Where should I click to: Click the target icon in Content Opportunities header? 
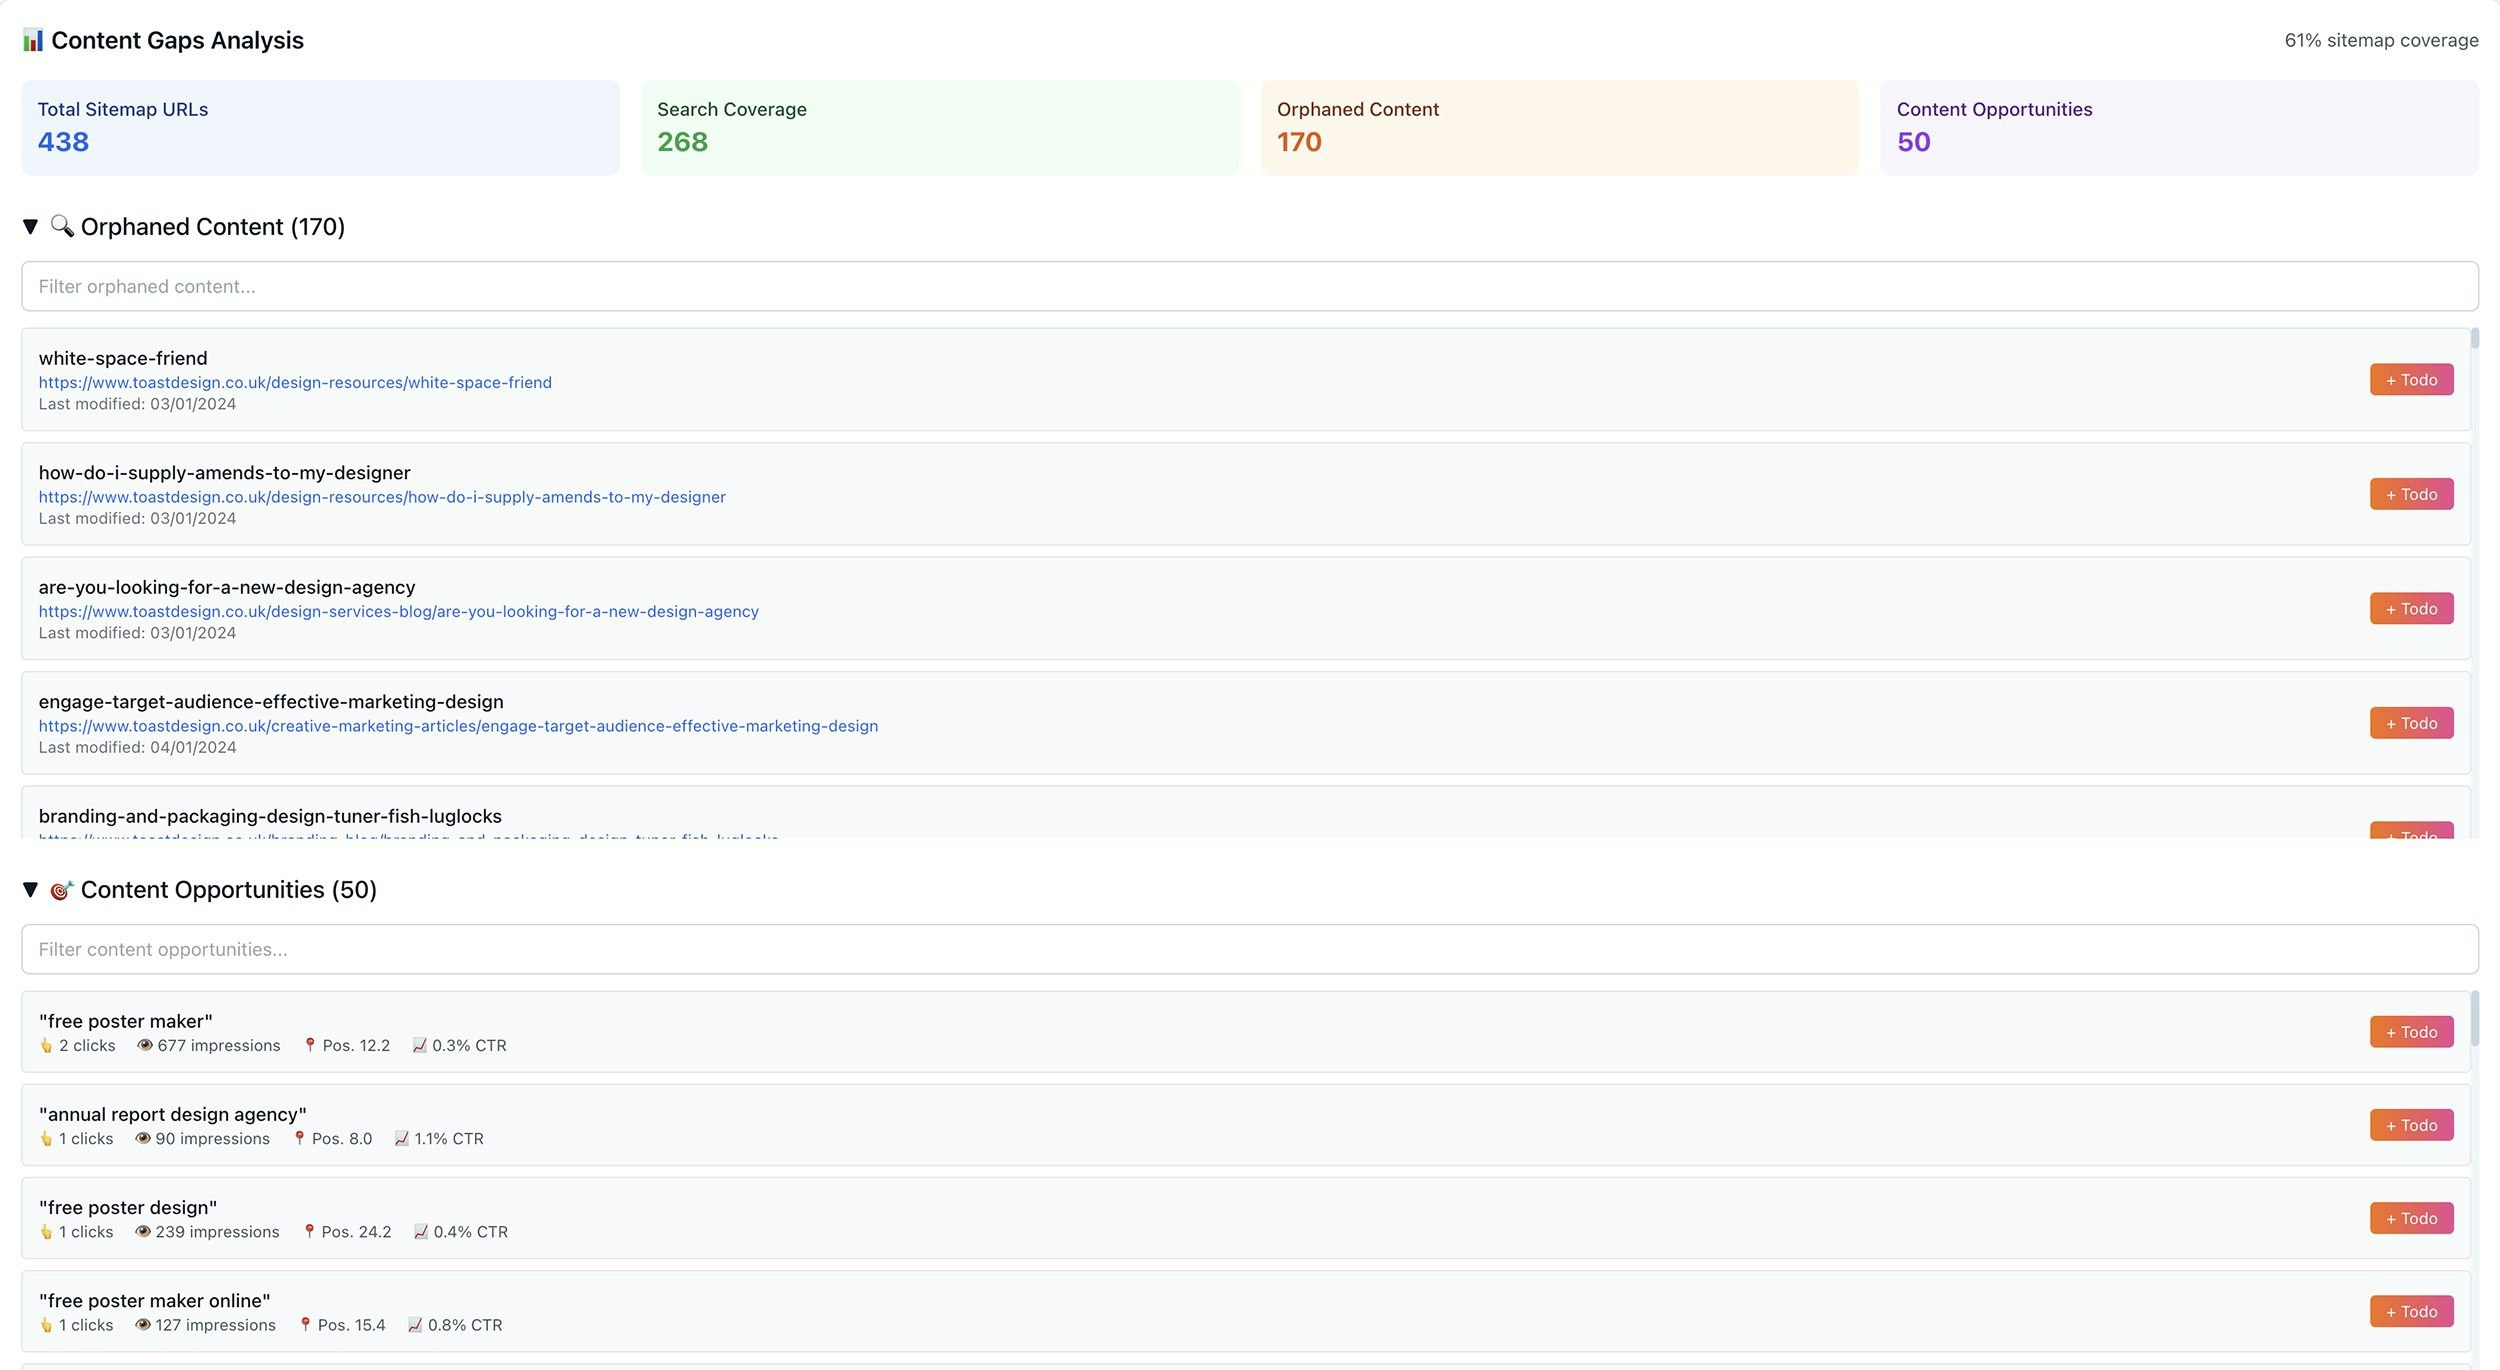pyautogui.click(x=61, y=890)
